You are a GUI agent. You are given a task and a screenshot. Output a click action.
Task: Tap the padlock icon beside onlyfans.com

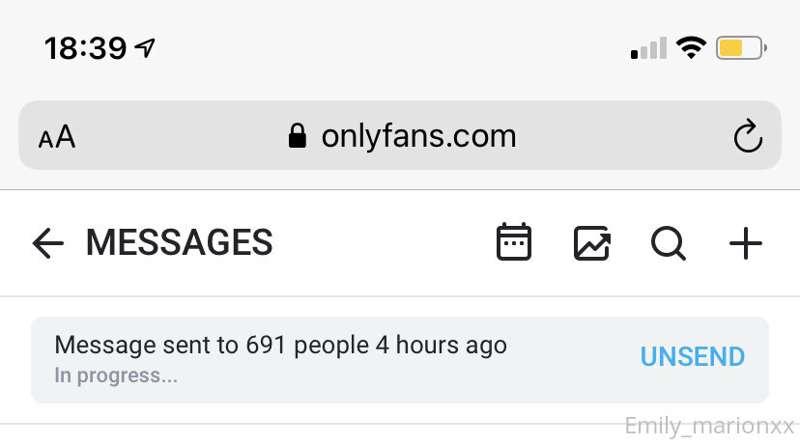point(297,136)
